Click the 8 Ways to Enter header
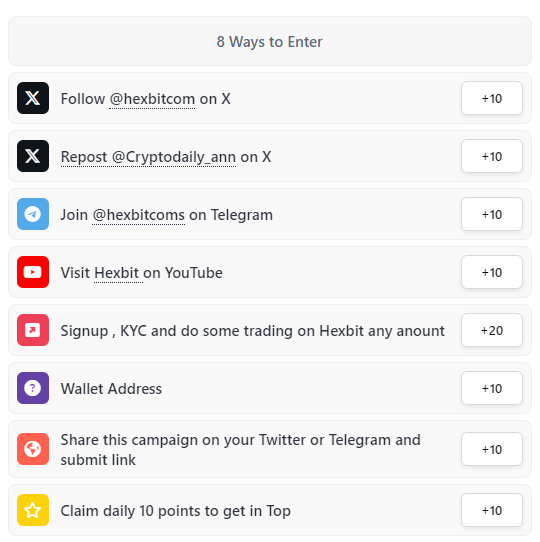The width and height of the screenshot is (540, 542). 270,41
